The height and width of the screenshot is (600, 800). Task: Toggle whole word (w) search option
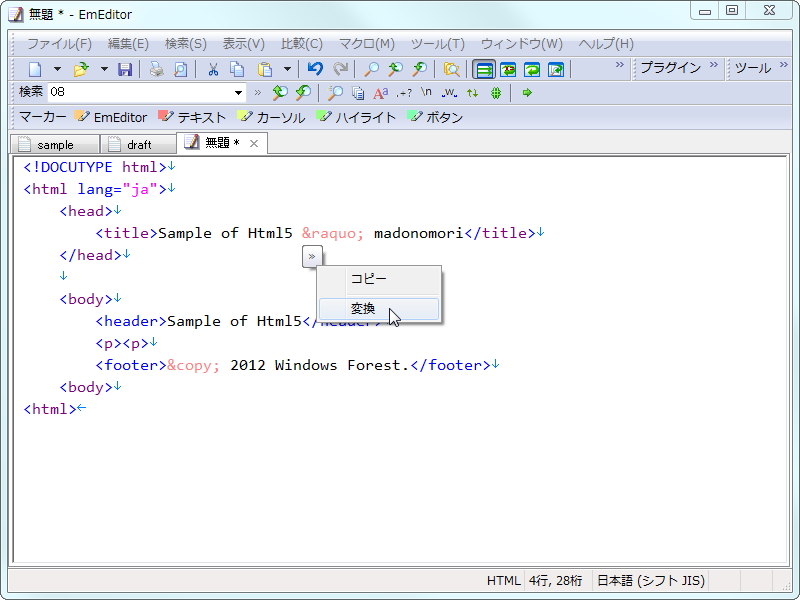coord(449,93)
